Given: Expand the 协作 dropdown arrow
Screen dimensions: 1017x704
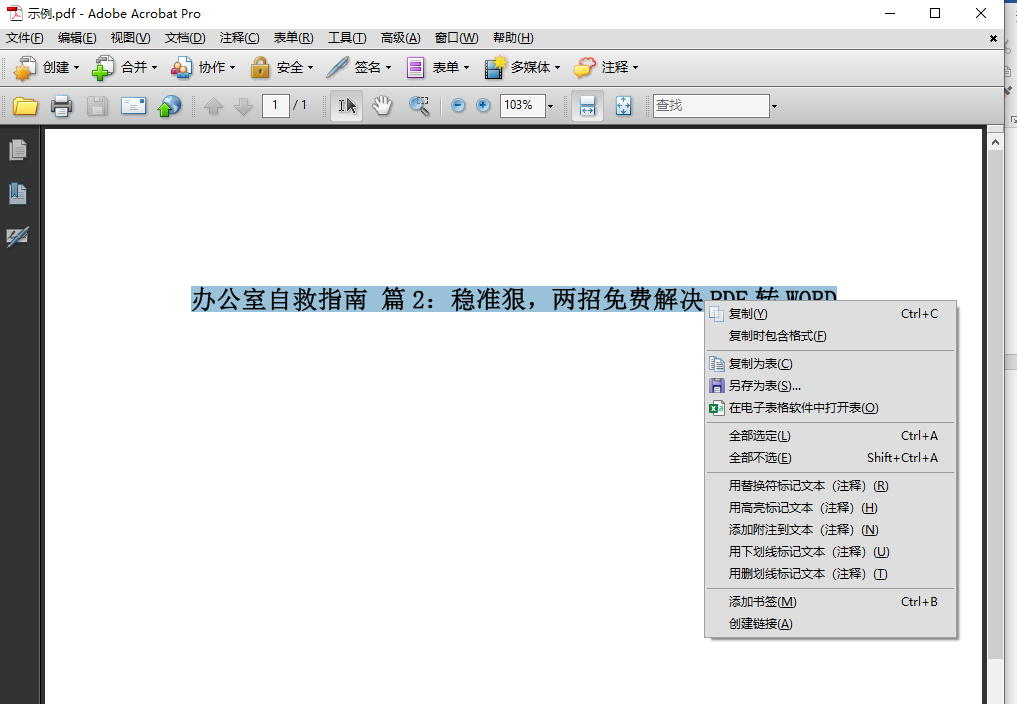Looking at the screenshot, I should click(x=232, y=67).
